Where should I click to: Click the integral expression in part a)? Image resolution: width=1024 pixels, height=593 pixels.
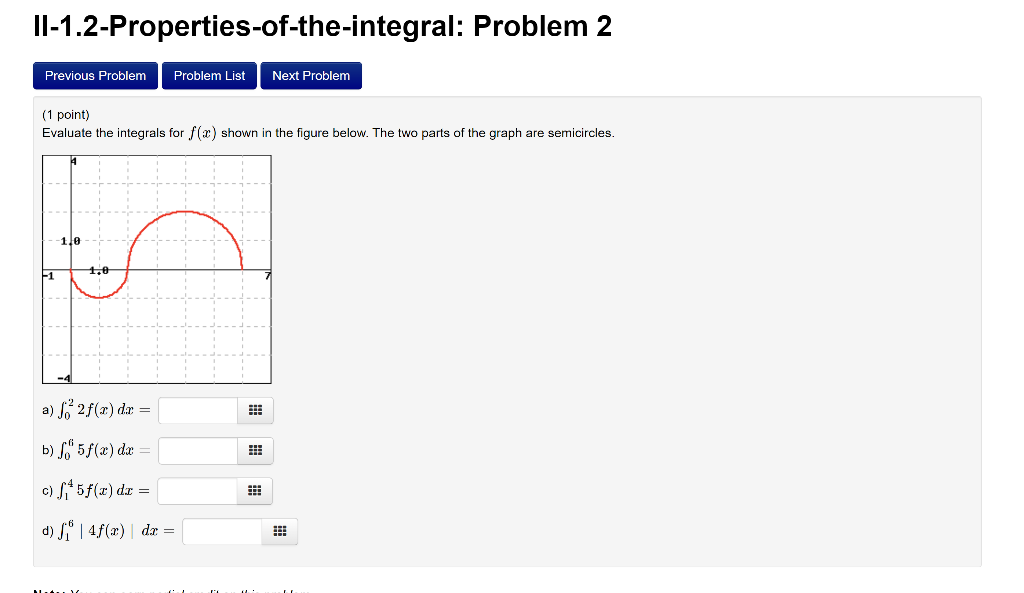(95, 409)
